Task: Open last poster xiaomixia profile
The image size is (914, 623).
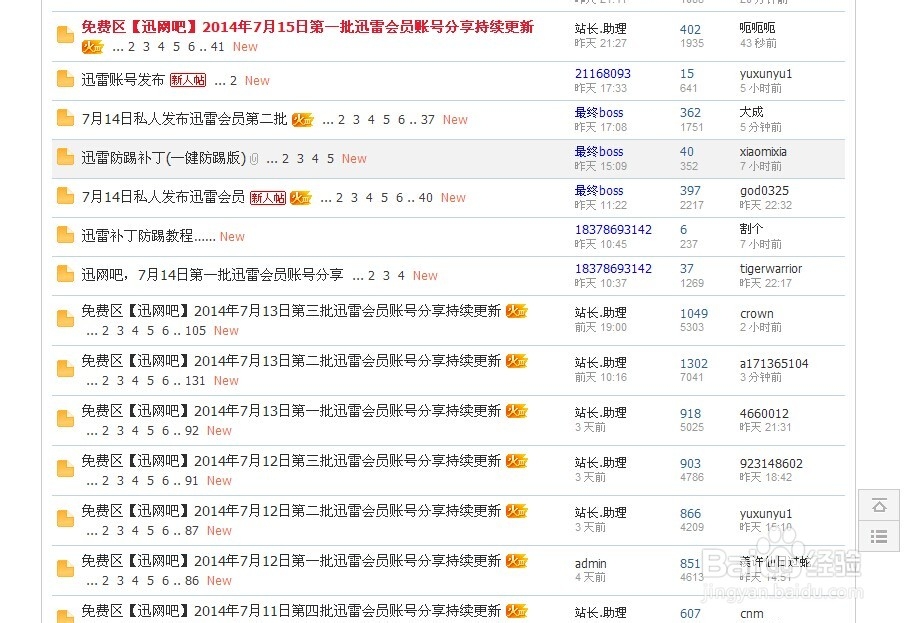Action: [x=763, y=152]
